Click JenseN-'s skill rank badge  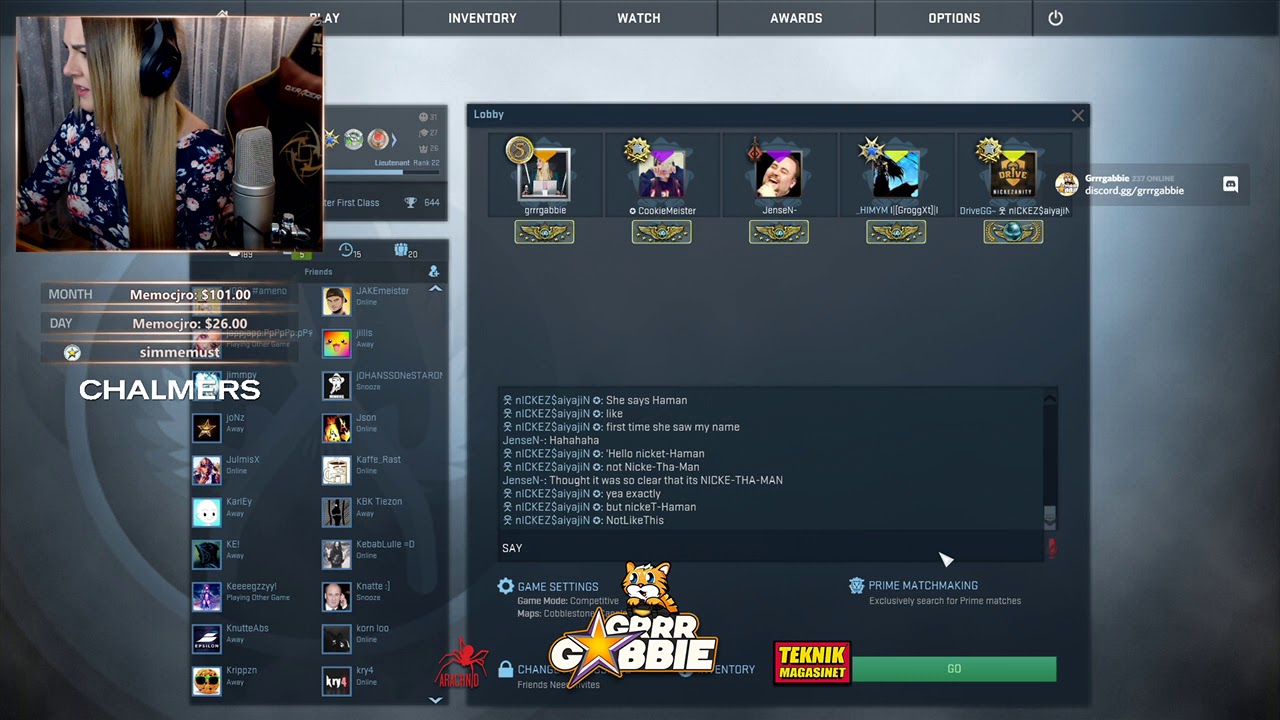click(778, 232)
